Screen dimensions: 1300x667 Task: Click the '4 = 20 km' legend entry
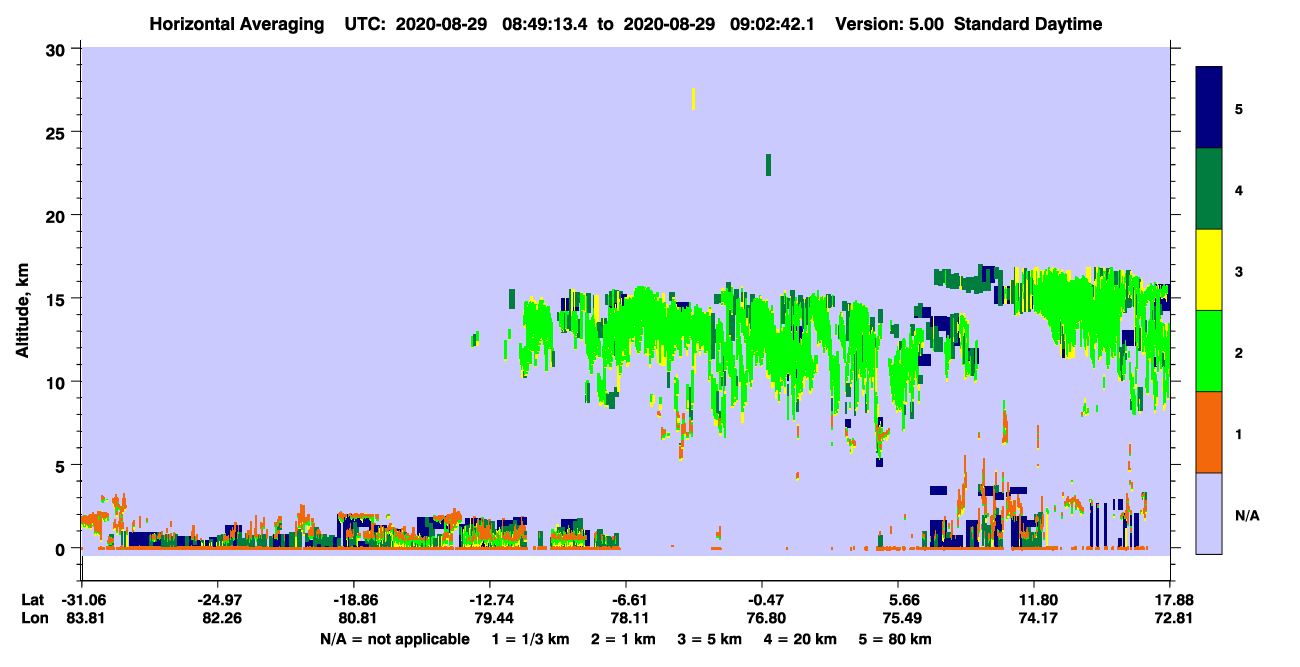798,639
